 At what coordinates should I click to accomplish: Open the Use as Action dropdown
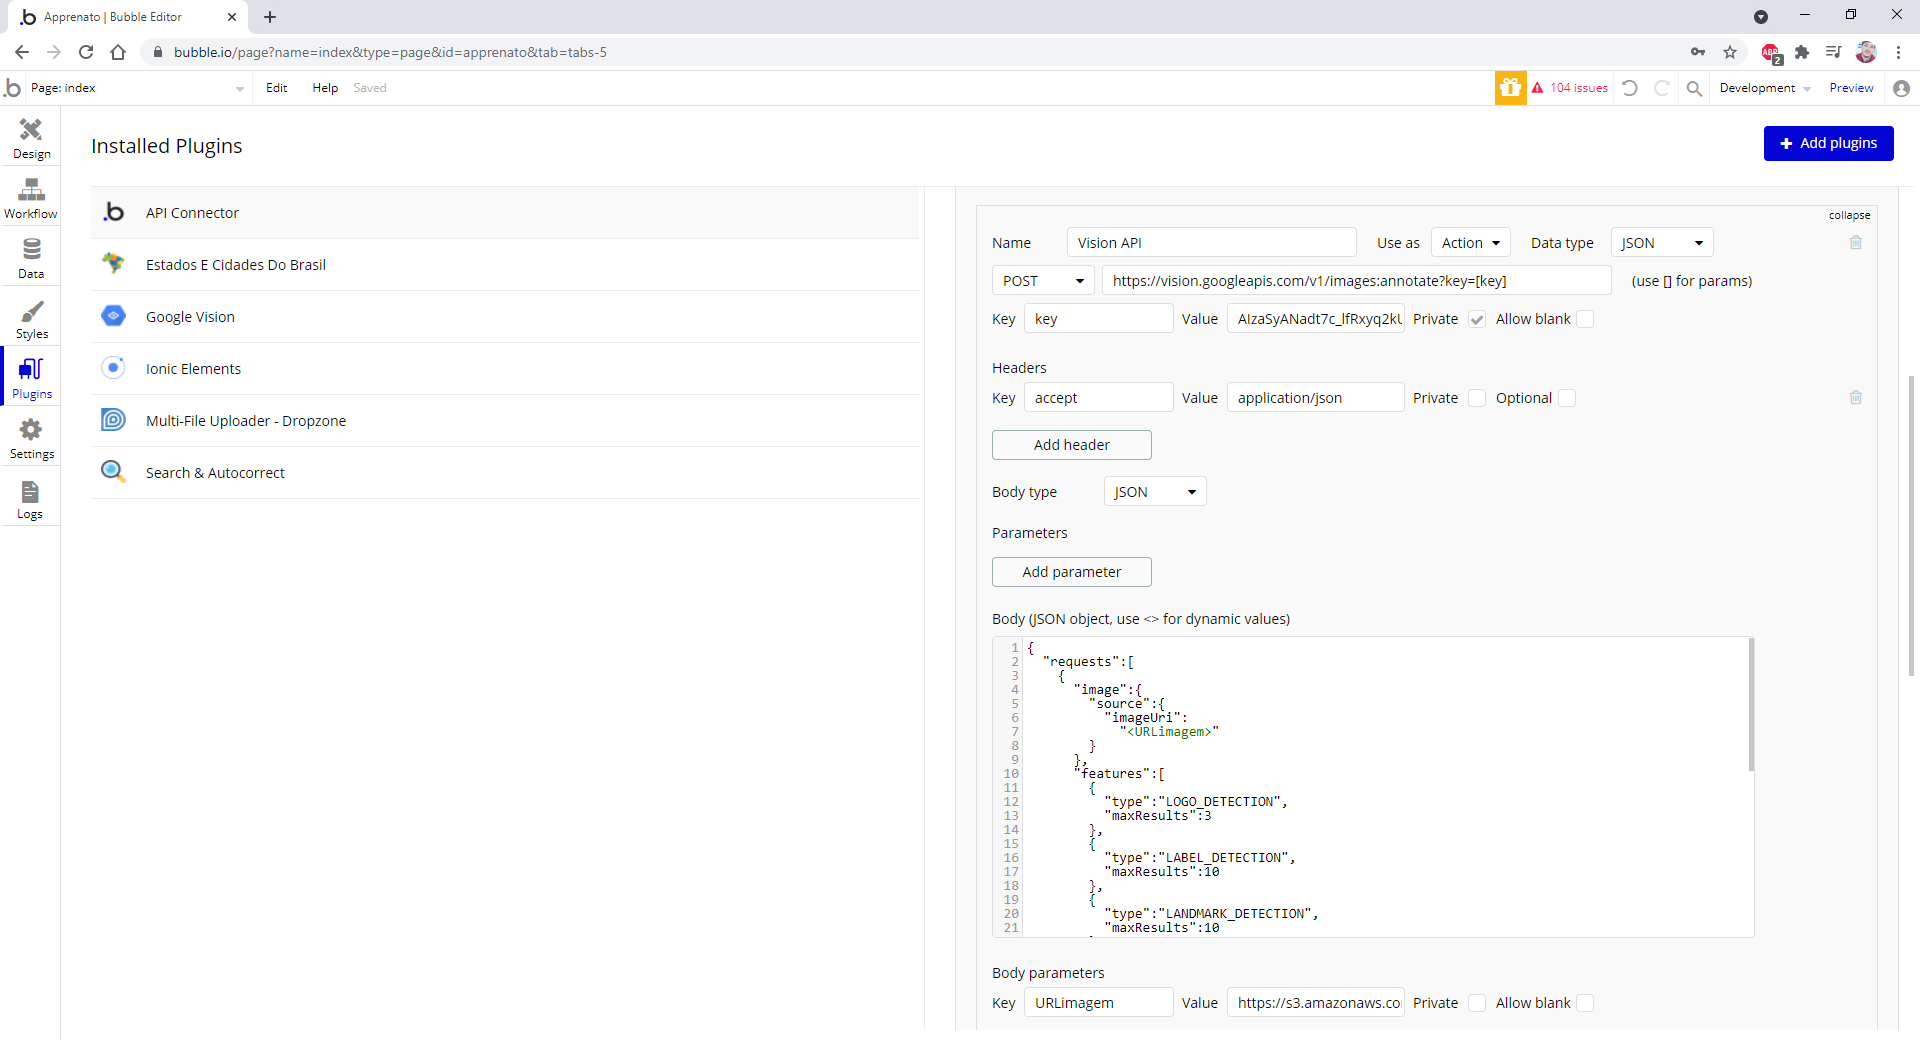point(1471,243)
